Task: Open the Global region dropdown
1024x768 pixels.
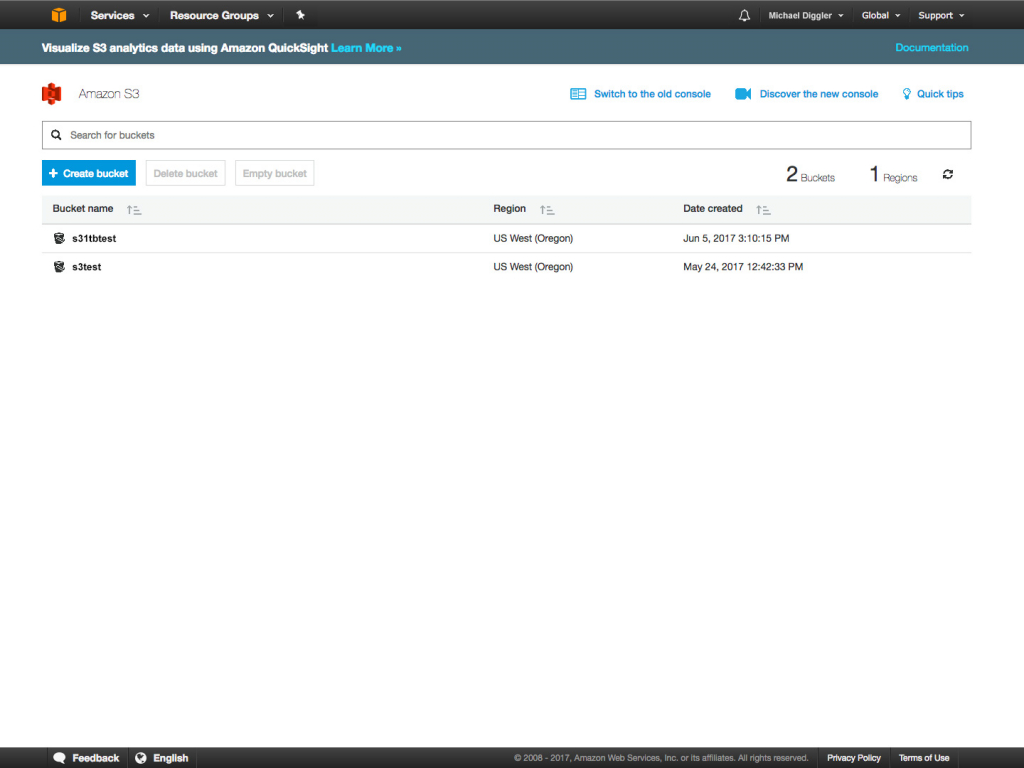Action: (x=881, y=15)
